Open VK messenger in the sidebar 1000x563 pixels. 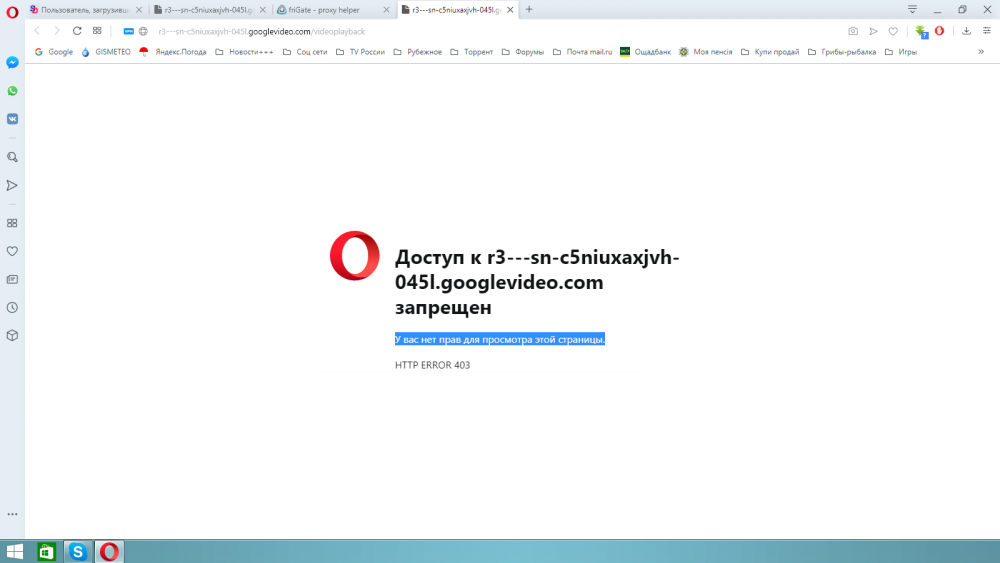tap(12, 119)
